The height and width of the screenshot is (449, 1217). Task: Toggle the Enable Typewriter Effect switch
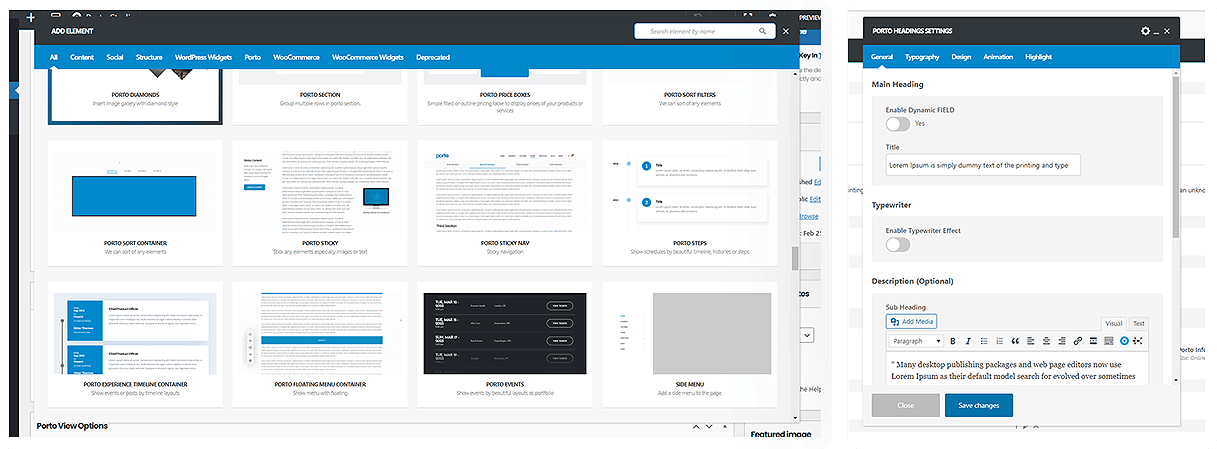(x=898, y=244)
